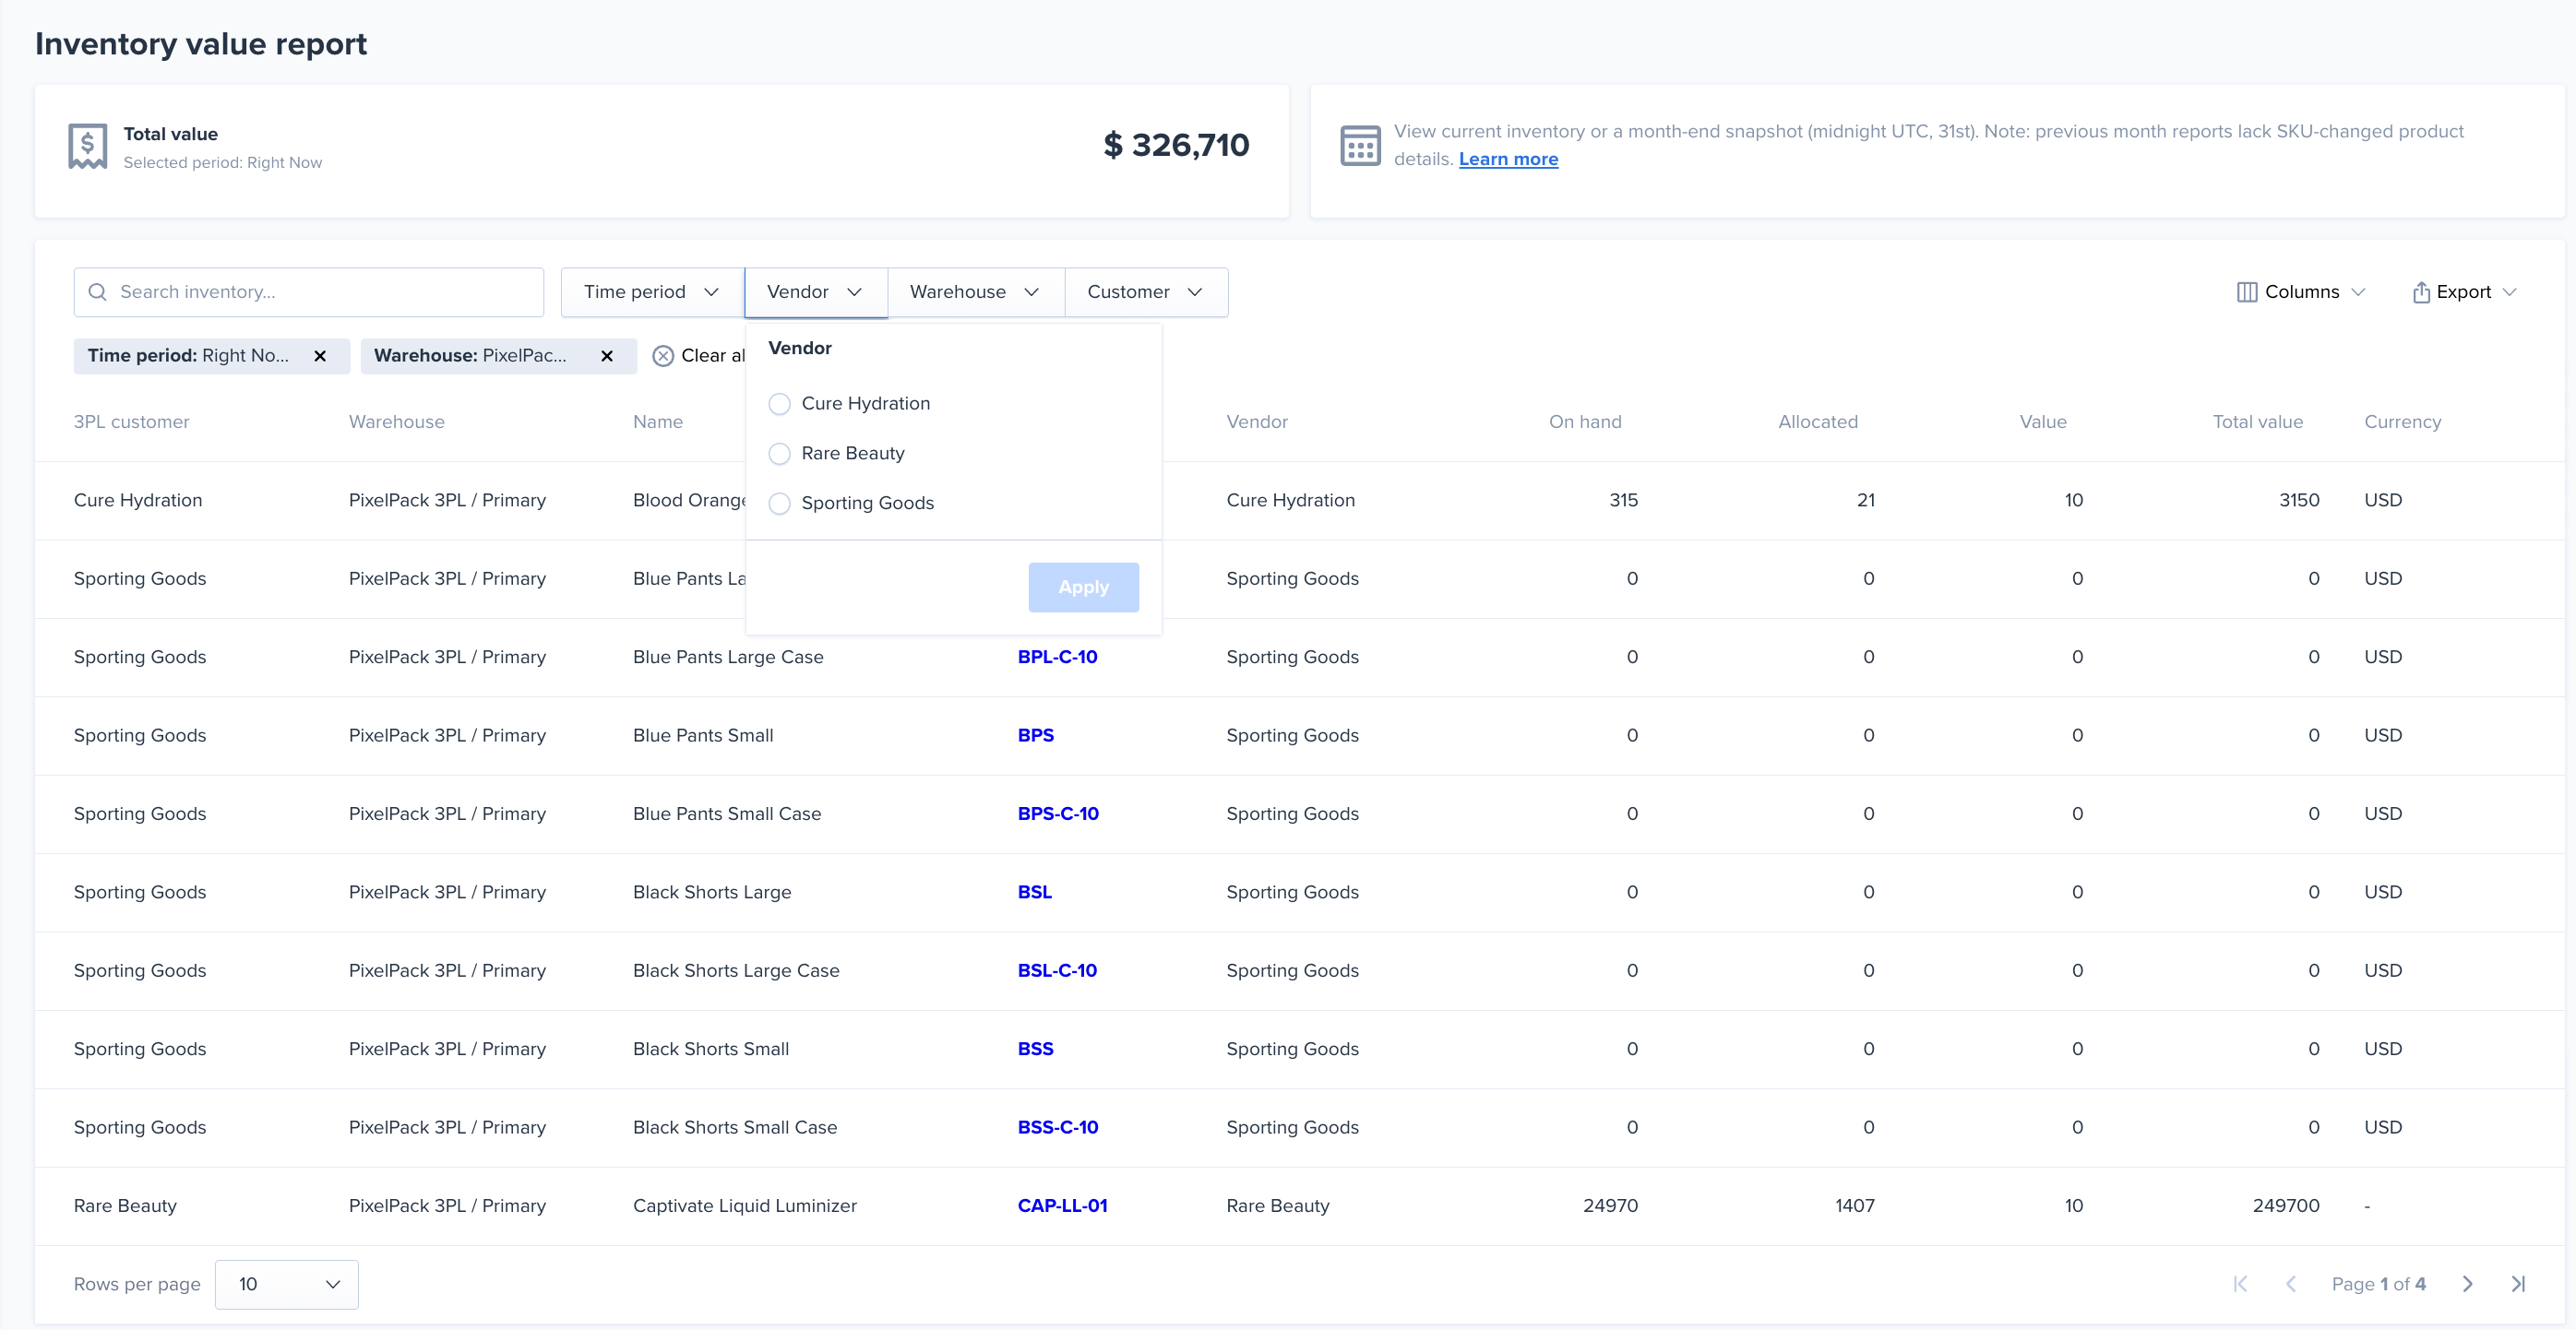Select Sporting Goods vendor radio
2576x1330 pixels.
(x=779, y=503)
